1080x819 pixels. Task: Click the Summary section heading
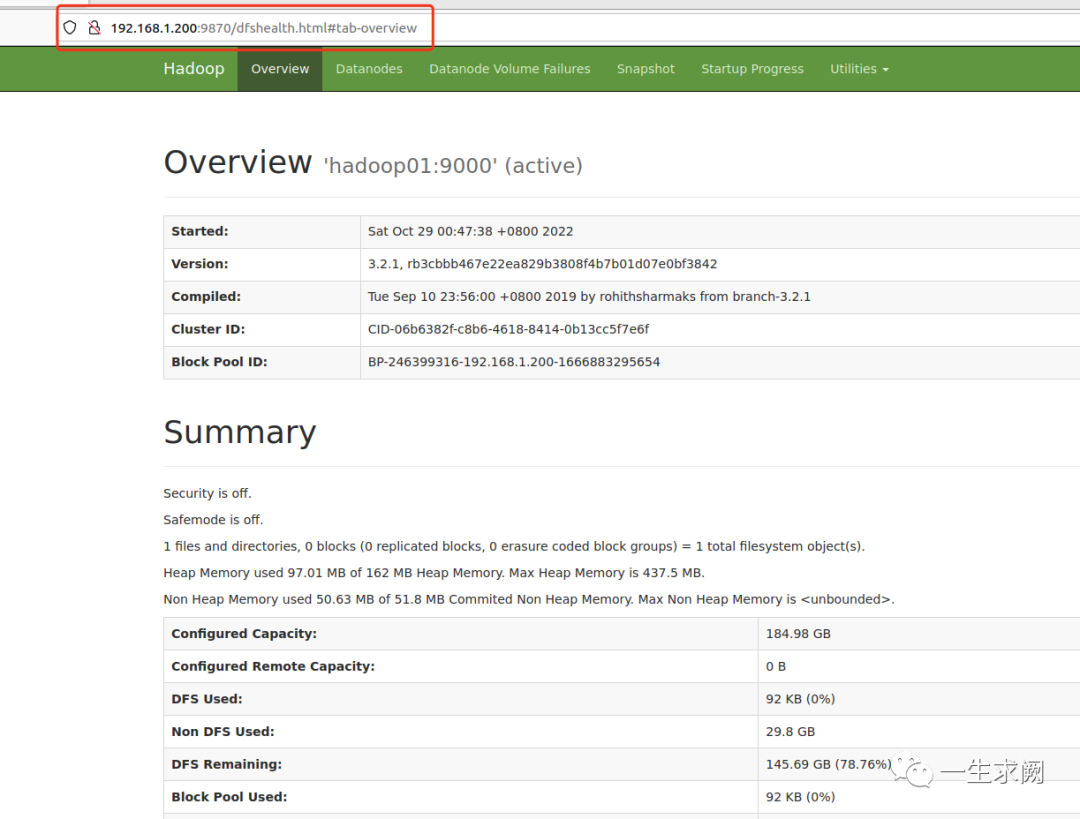point(240,433)
